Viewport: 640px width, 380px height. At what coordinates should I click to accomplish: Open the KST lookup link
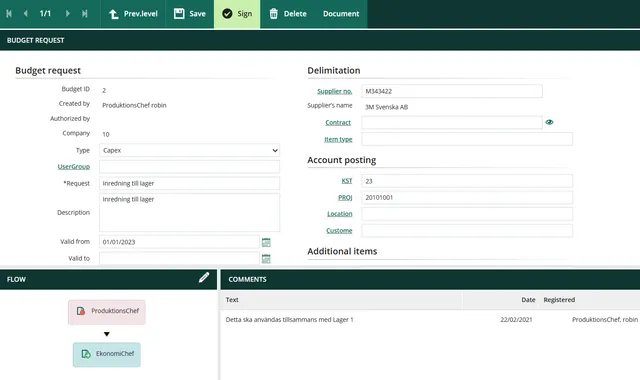click(347, 181)
